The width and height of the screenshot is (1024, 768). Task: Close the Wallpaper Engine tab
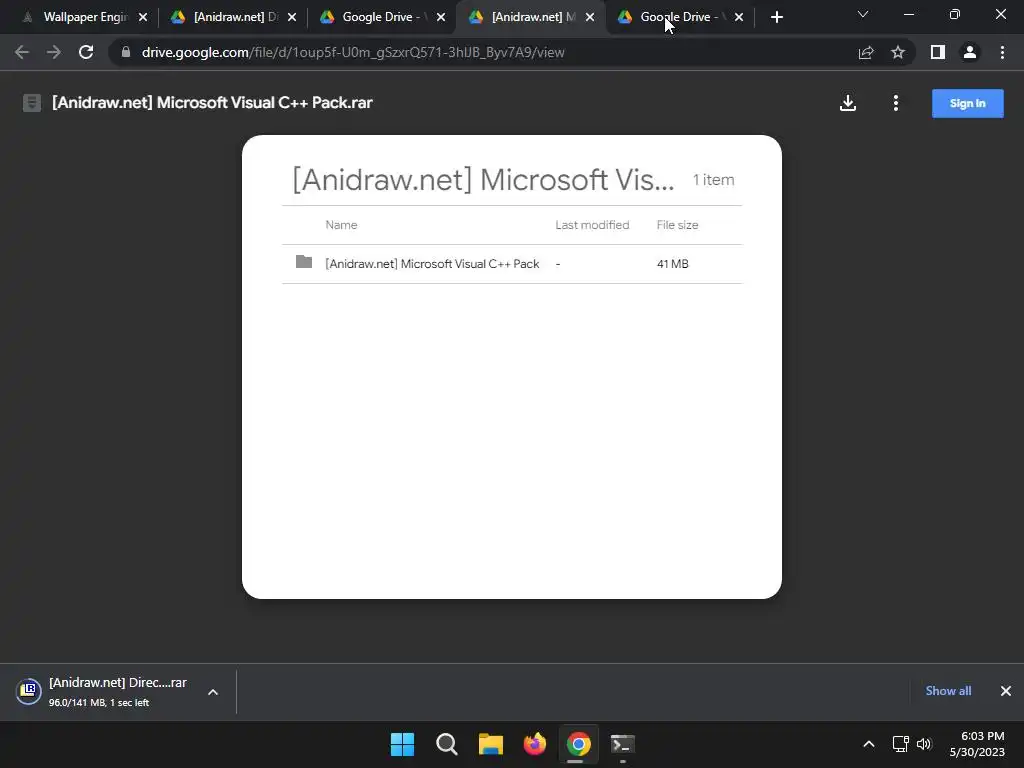[143, 17]
